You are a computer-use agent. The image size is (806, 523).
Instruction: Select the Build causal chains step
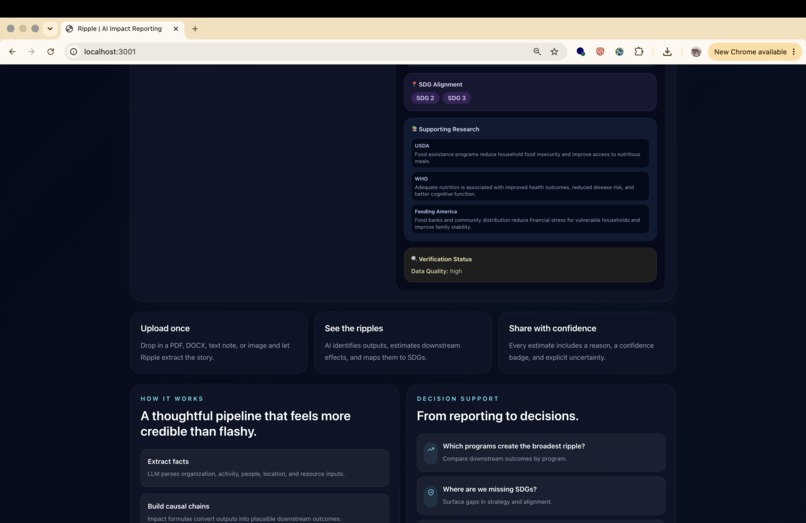(265, 509)
